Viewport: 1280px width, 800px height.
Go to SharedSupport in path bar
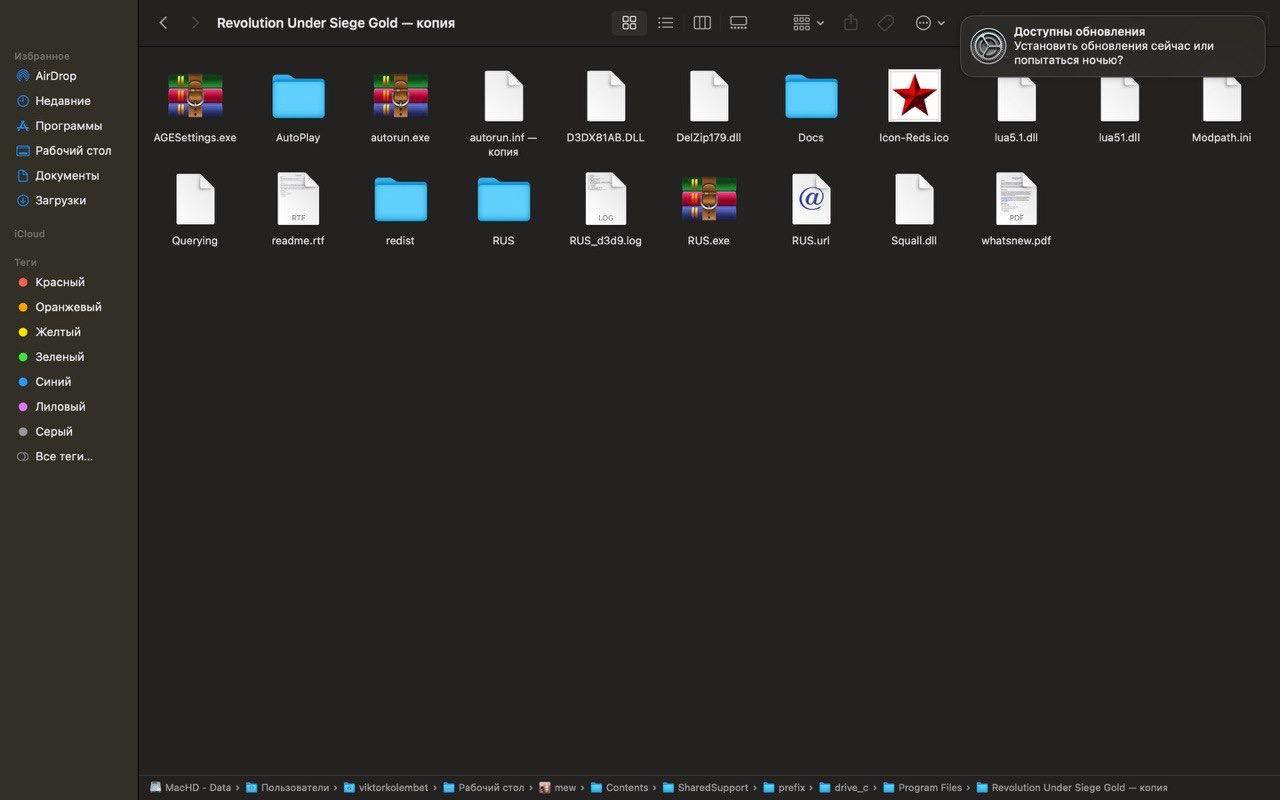tap(705, 788)
